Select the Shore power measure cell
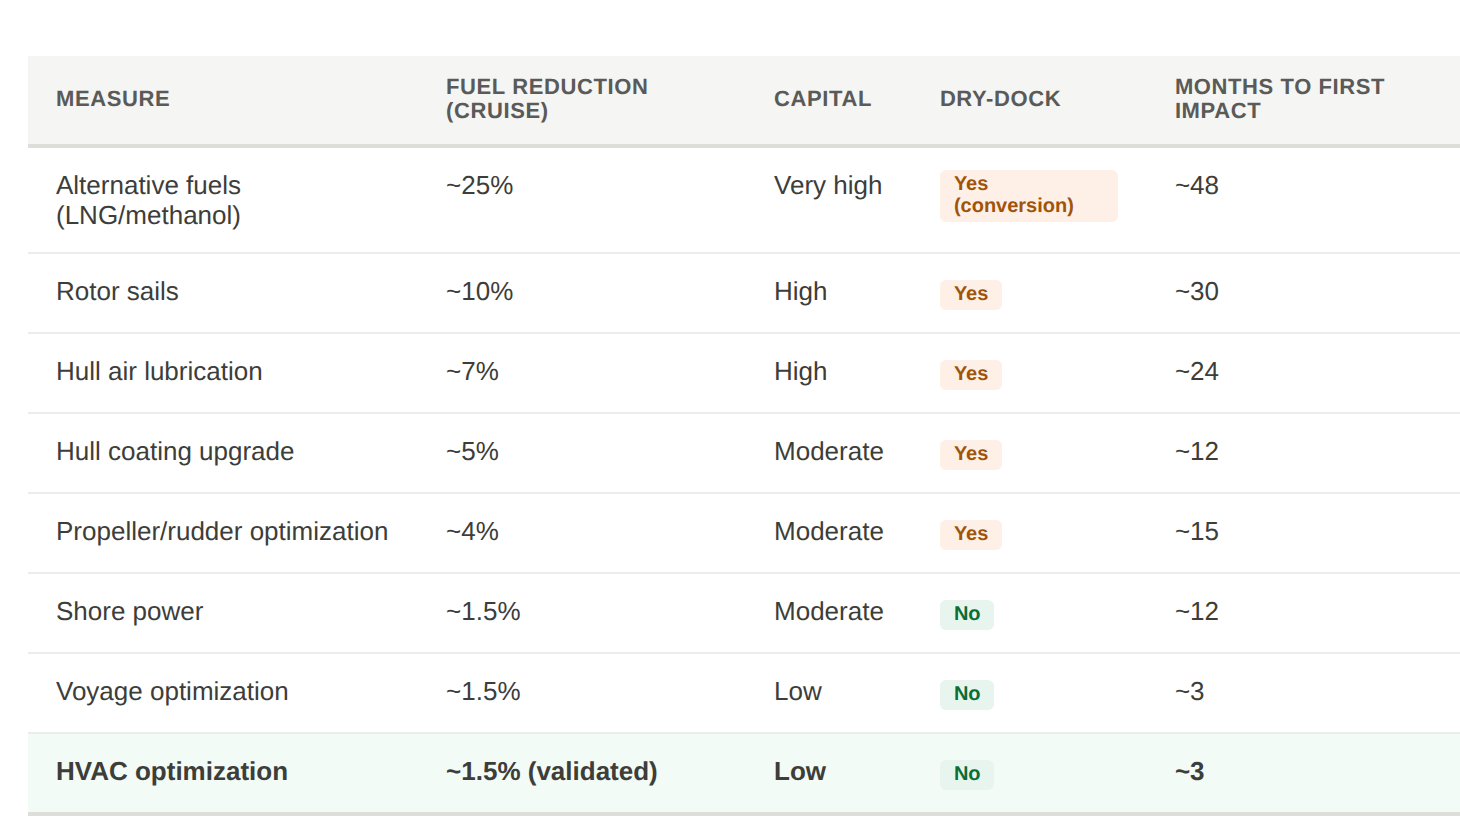This screenshot has width=1460, height=830. click(129, 612)
